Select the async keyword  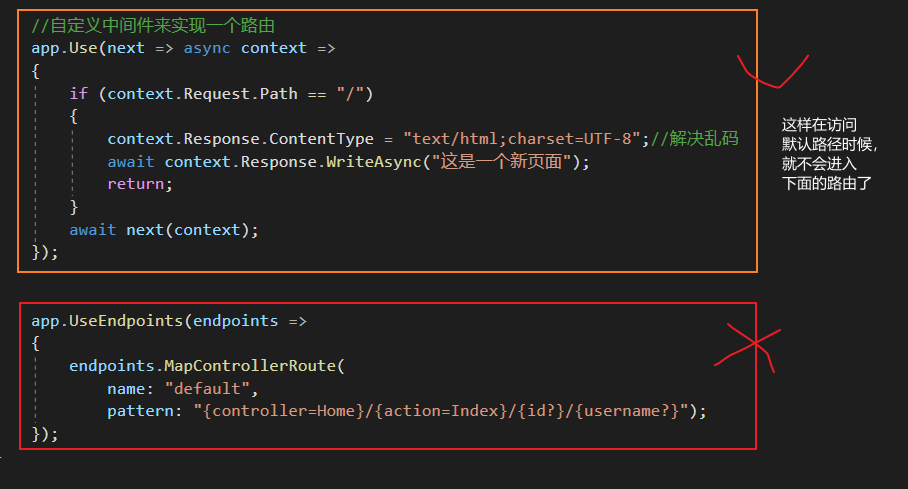tap(207, 48)
